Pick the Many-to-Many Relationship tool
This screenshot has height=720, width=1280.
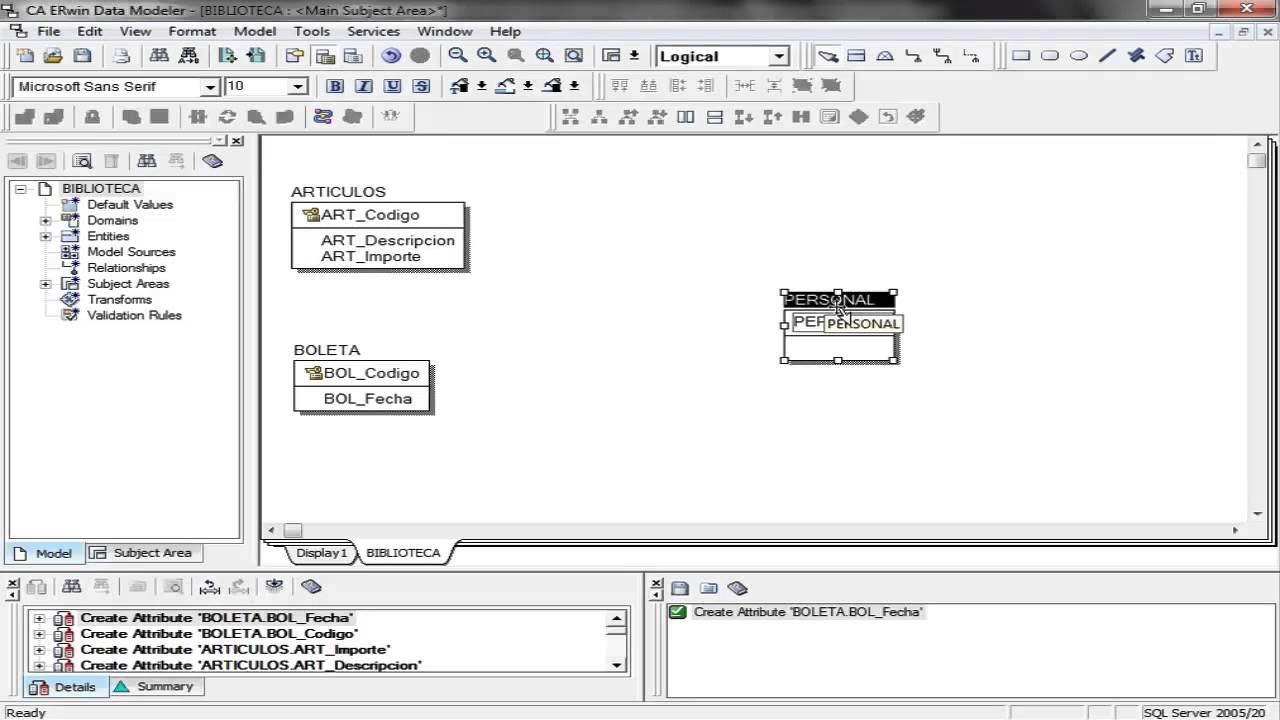pos(942,56)
